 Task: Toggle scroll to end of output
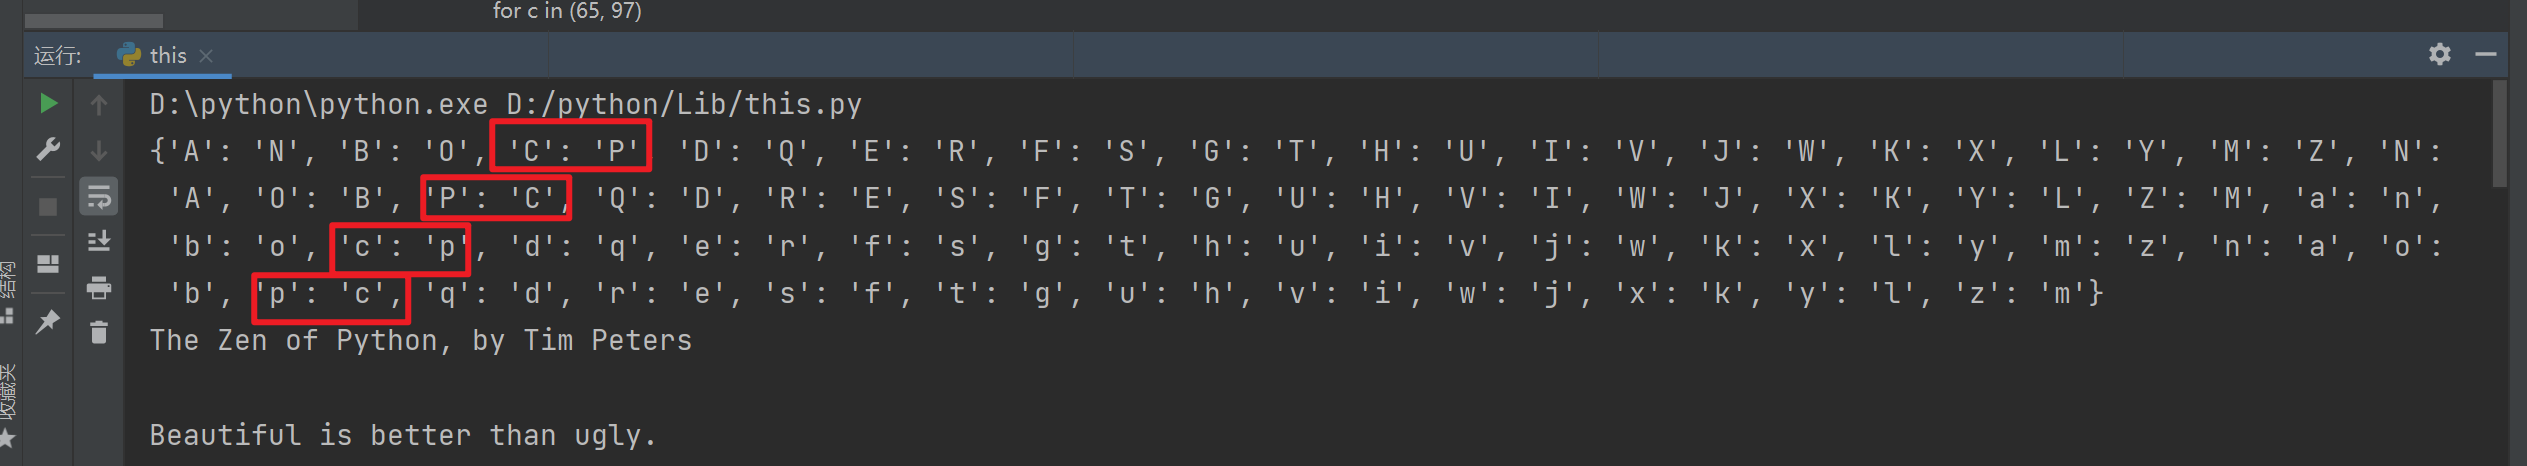pos(98,241)
